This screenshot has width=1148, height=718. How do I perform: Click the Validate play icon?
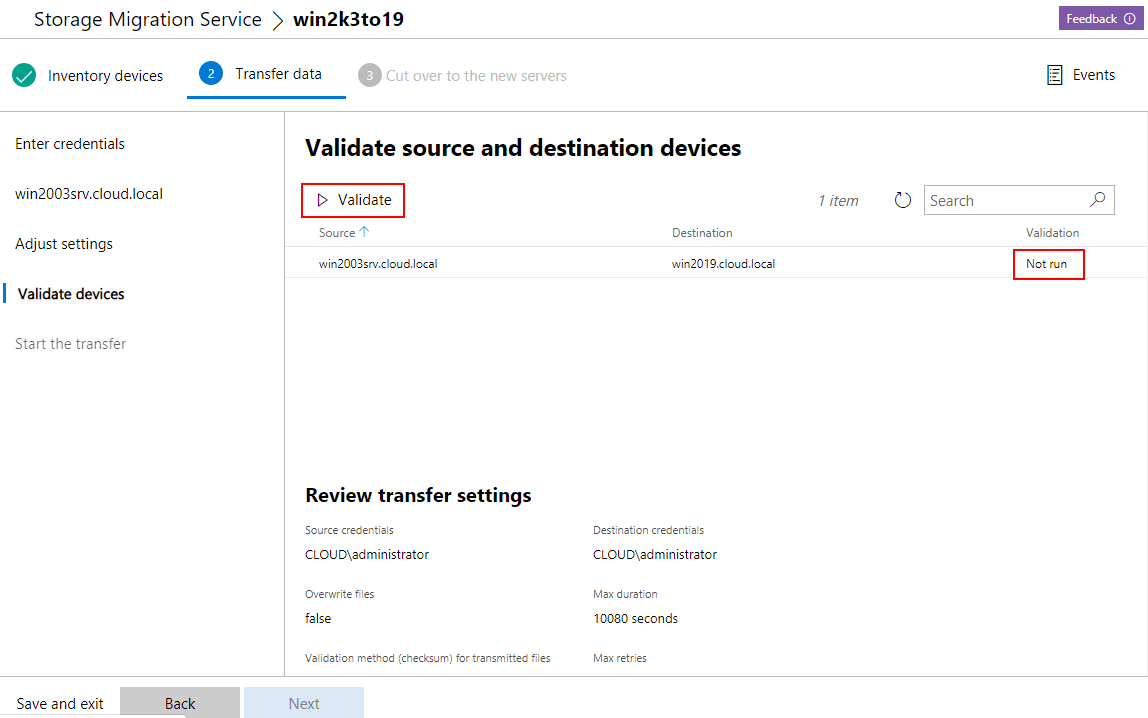click(322, 200)
